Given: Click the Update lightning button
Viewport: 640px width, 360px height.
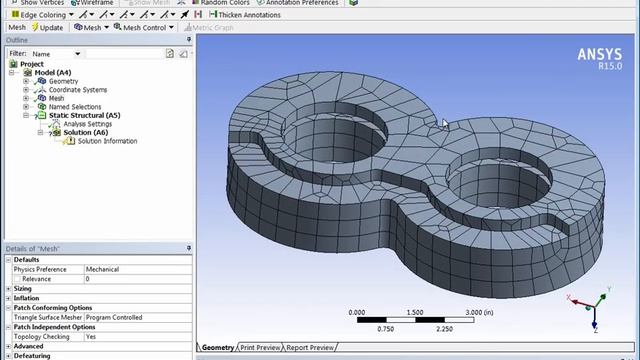Looking at the screenshot, I should click(x=48, y=27).
